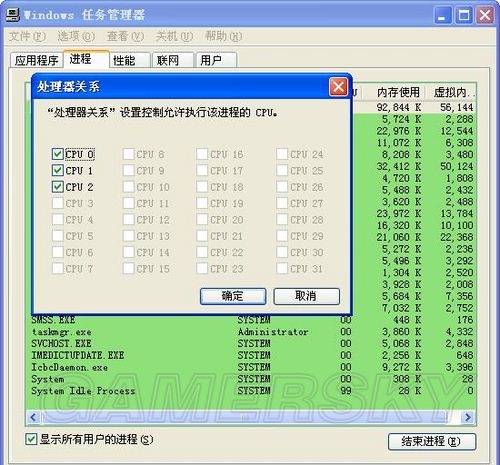Uncheck the CPU 2 checkbox

pos(58,187)
